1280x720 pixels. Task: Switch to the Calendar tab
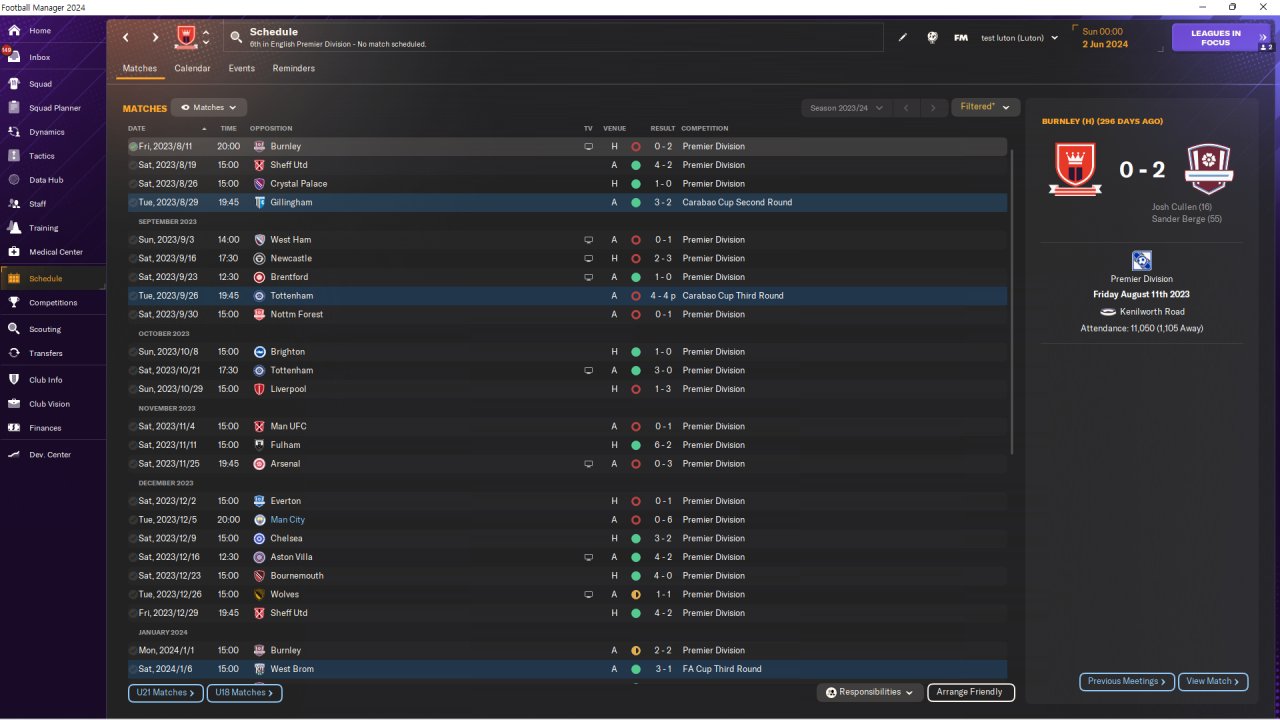click(192, 68)
